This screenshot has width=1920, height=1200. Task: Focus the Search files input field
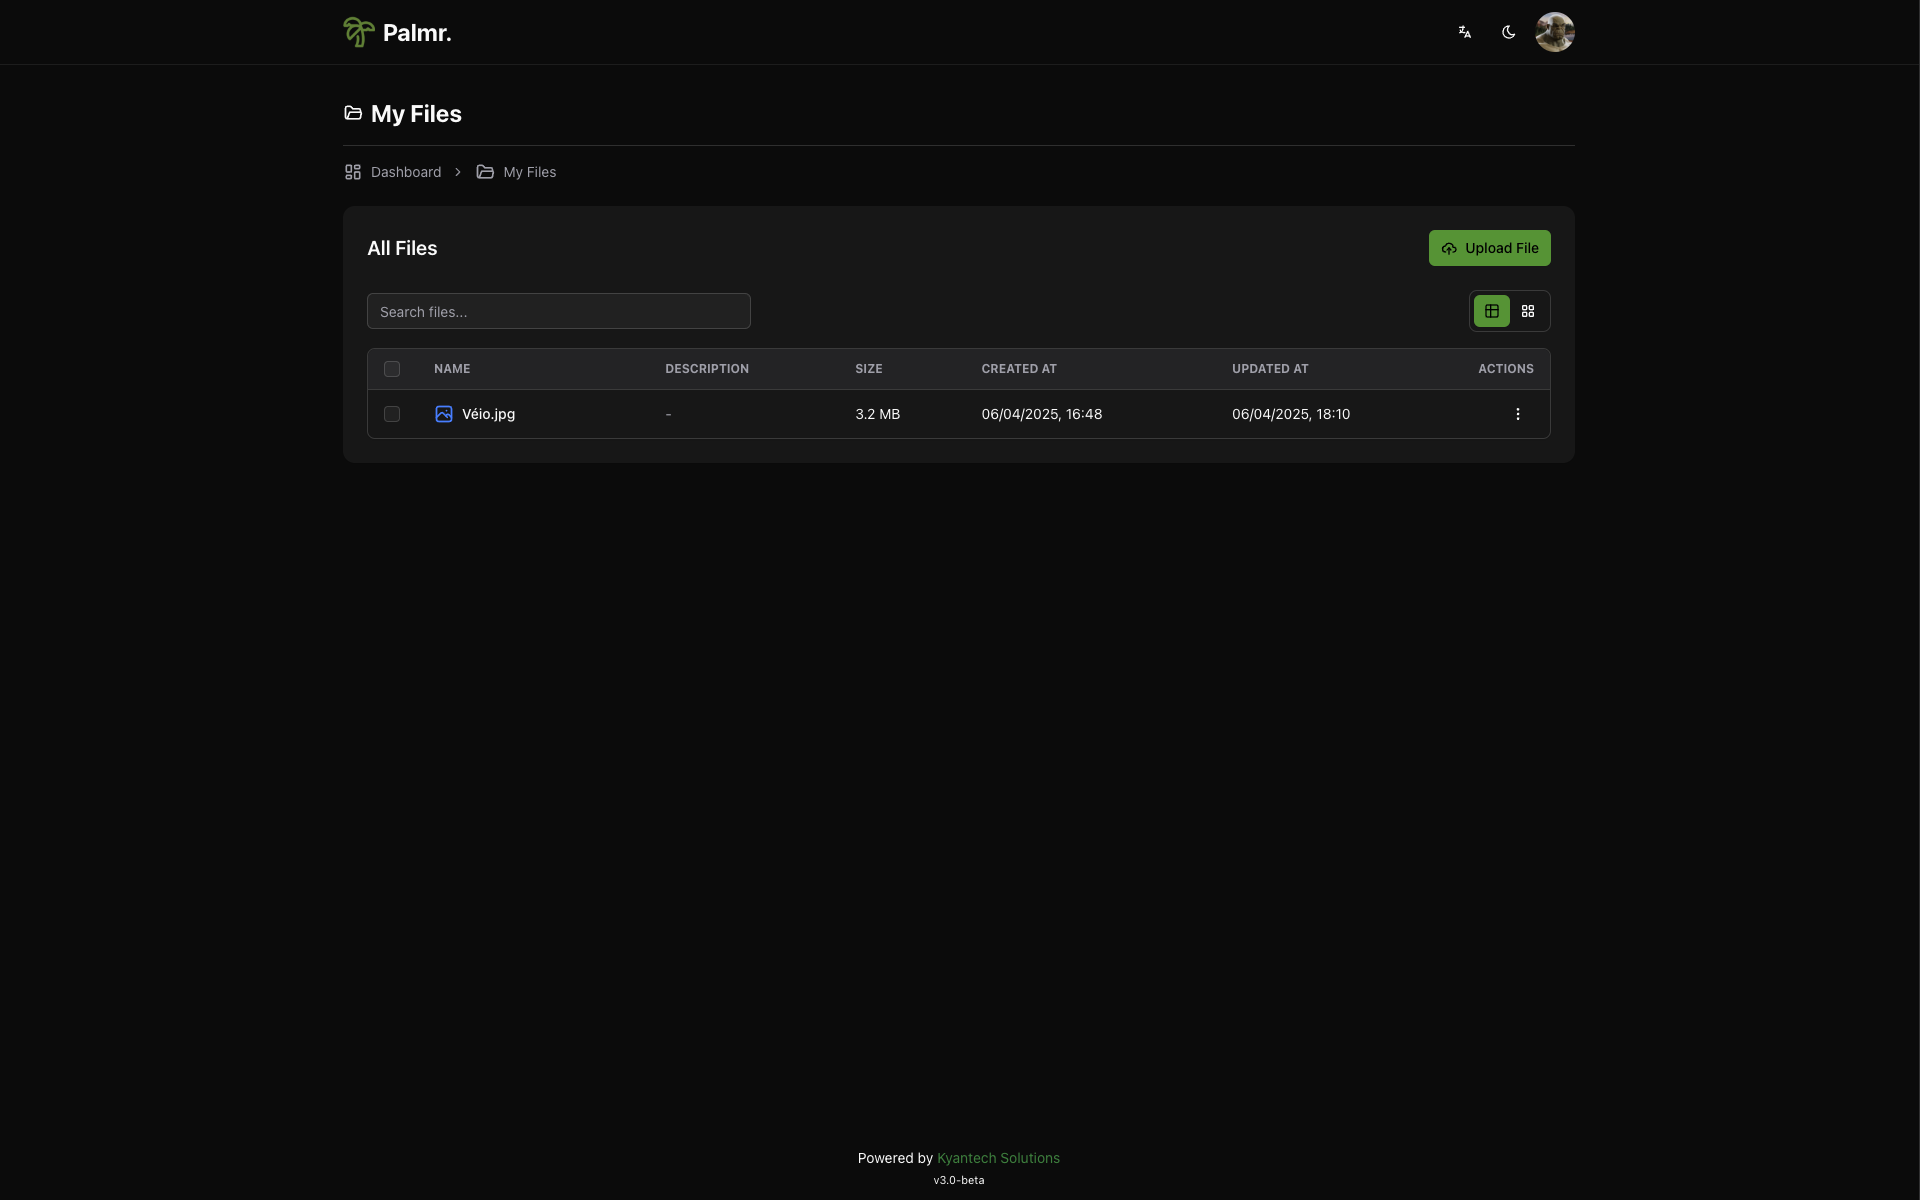coord(558,311)
